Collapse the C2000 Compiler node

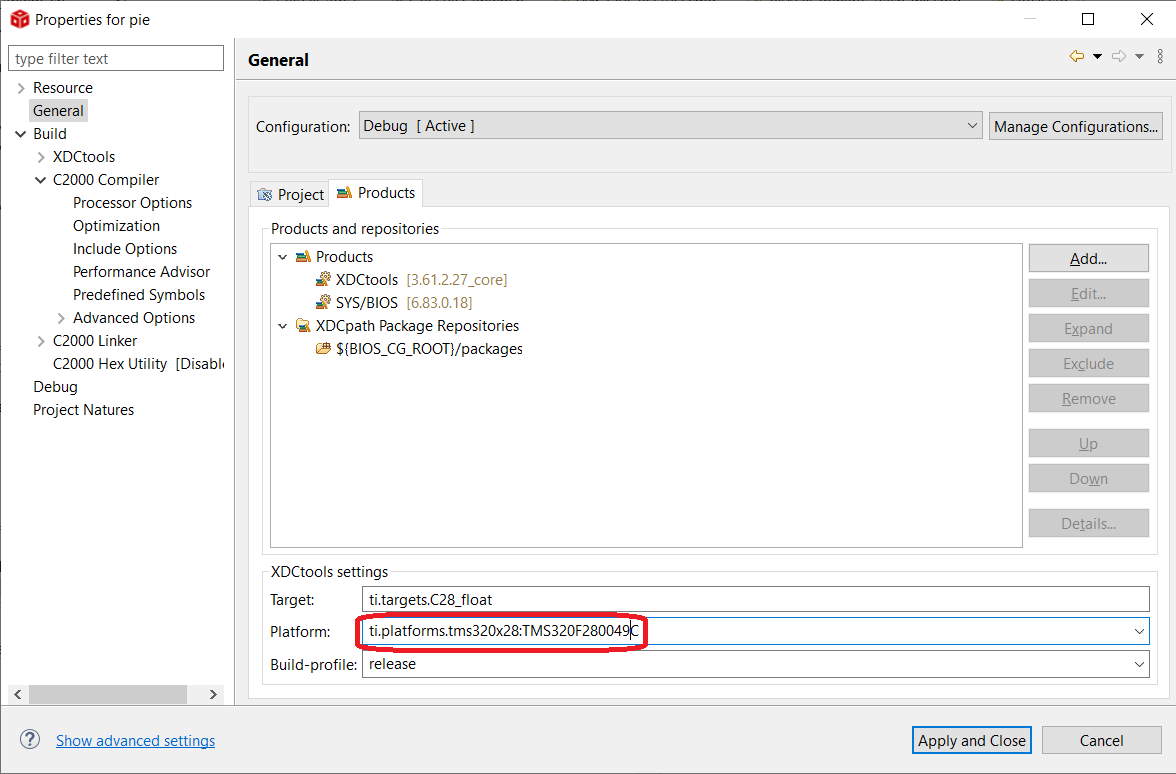point(41,180)
